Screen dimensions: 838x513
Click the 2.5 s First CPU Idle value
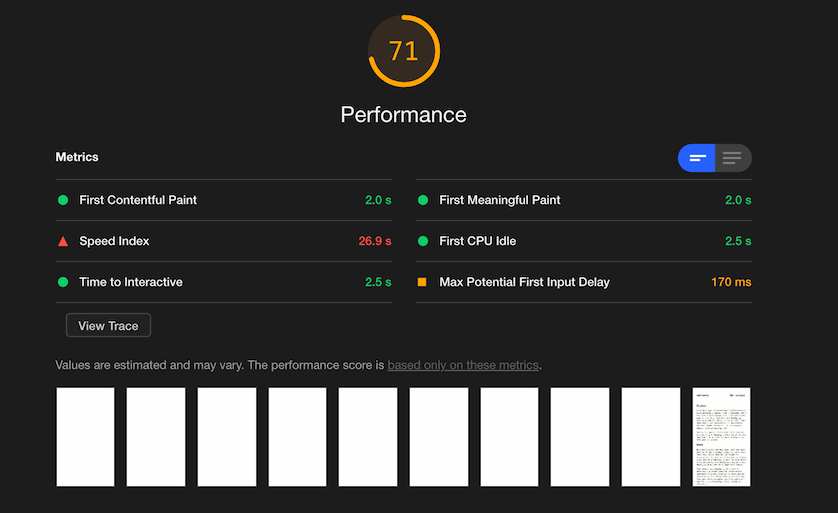[738, 241]
